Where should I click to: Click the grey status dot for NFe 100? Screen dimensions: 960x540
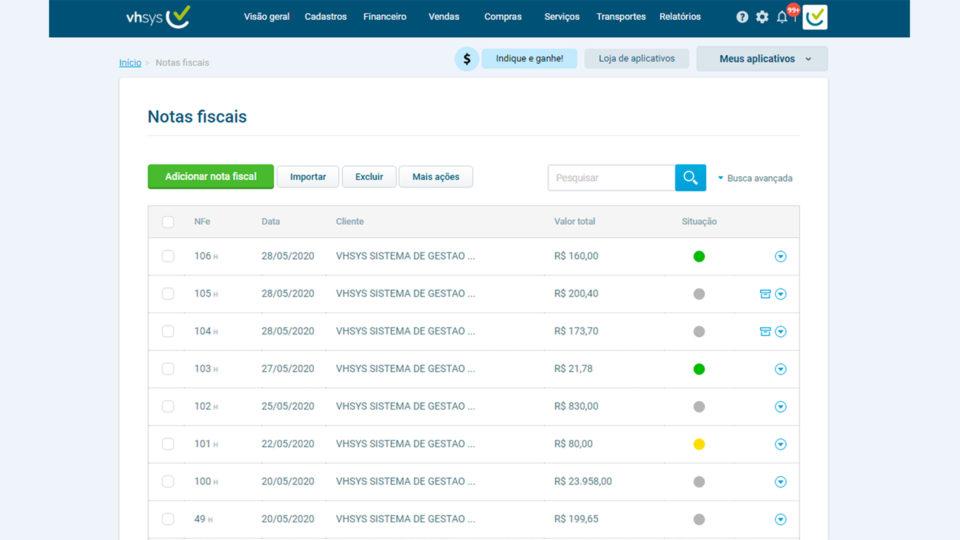tap(699, 482)
